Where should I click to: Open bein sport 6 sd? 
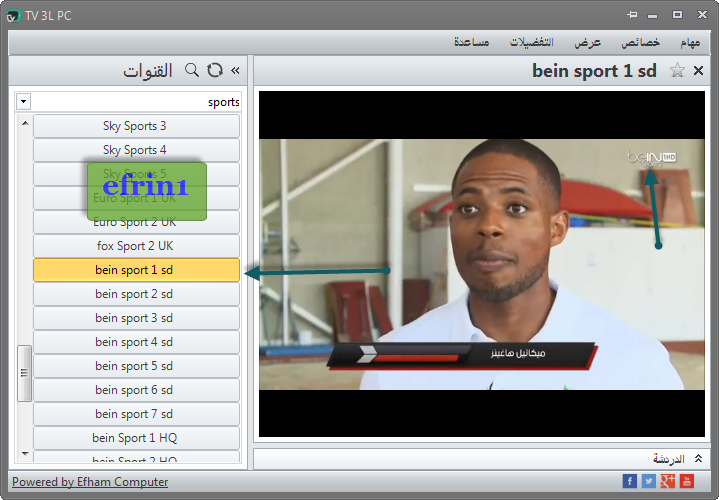(x=136, y=389)
